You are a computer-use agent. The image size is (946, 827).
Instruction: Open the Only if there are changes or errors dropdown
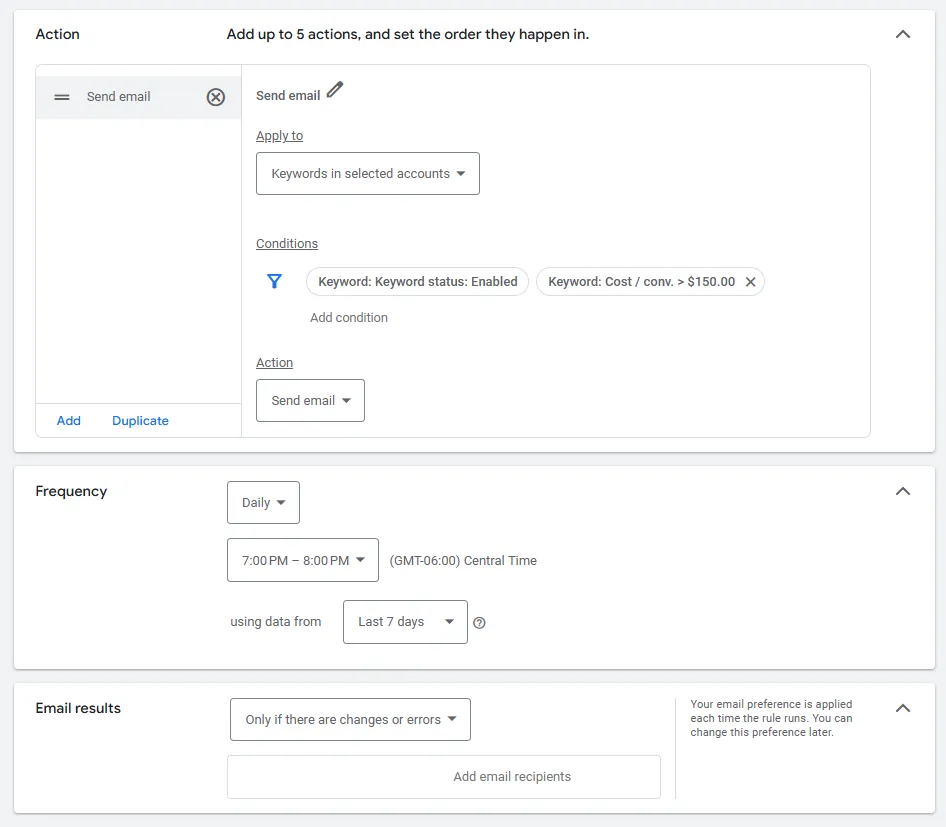coord(350,719)
